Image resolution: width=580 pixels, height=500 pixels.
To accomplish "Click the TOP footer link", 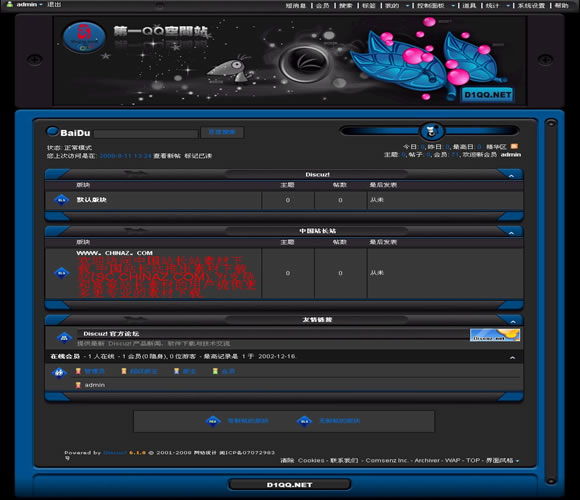I will tap(473, 460).
